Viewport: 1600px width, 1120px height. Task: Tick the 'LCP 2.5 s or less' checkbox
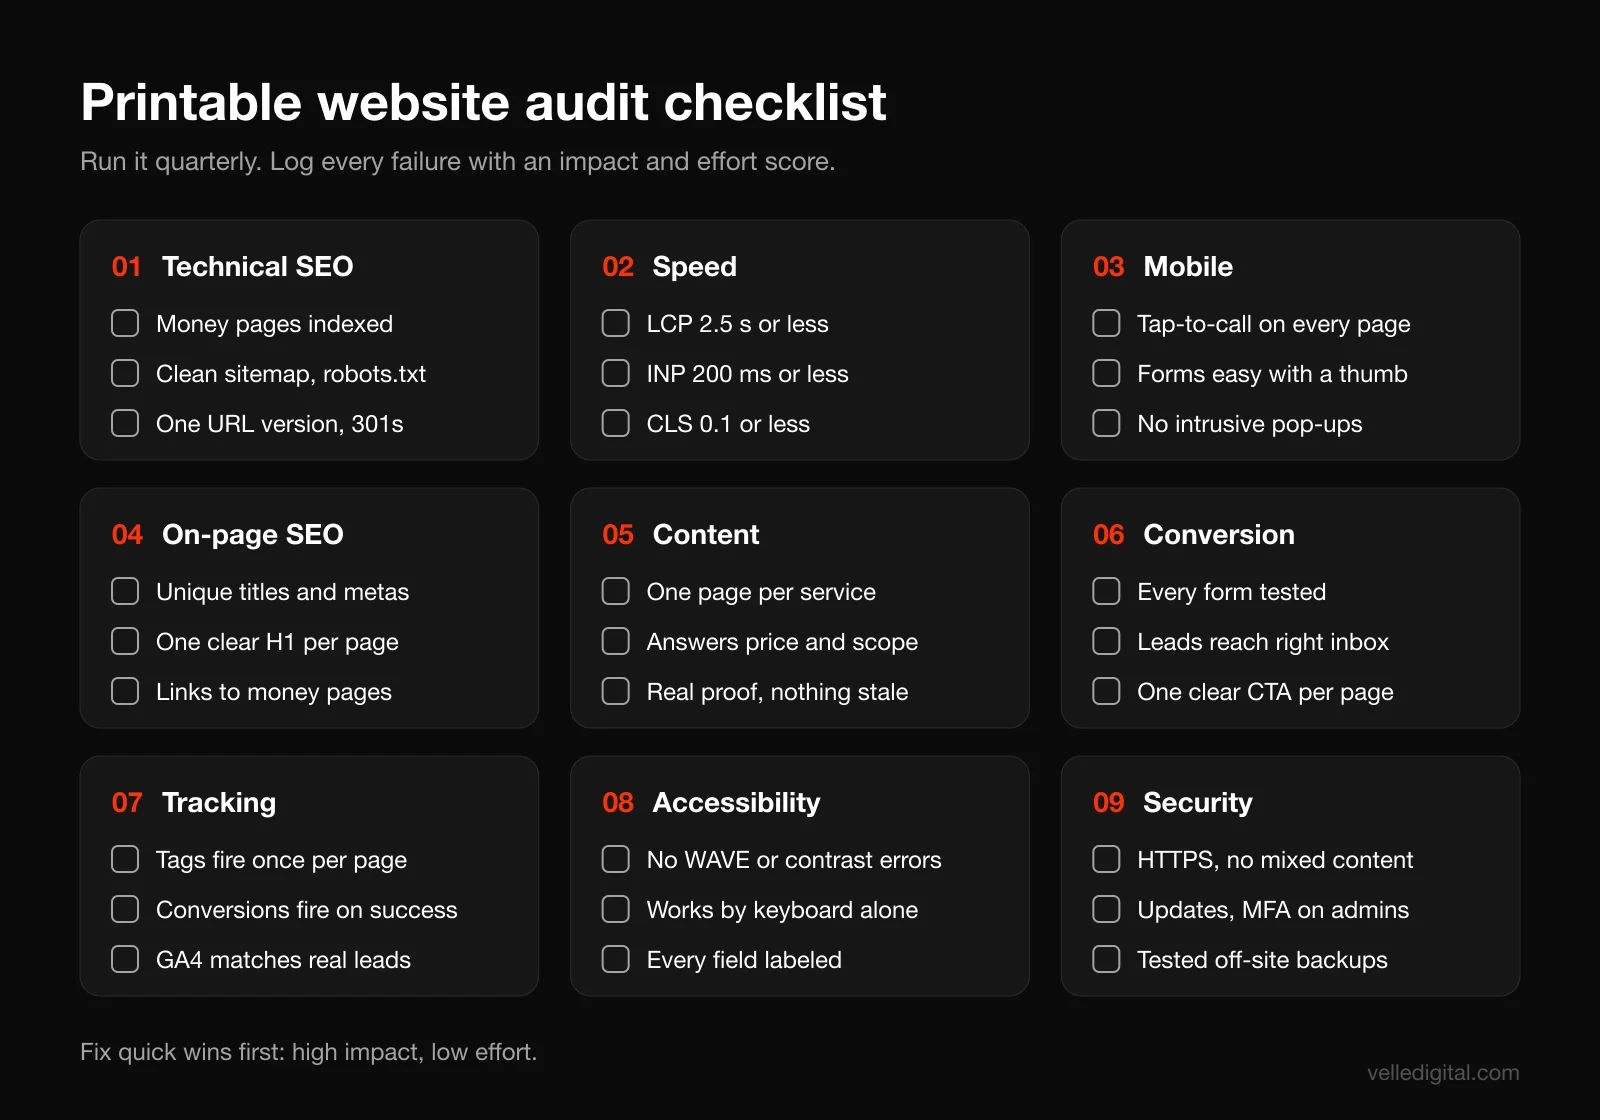click(616, 323)
